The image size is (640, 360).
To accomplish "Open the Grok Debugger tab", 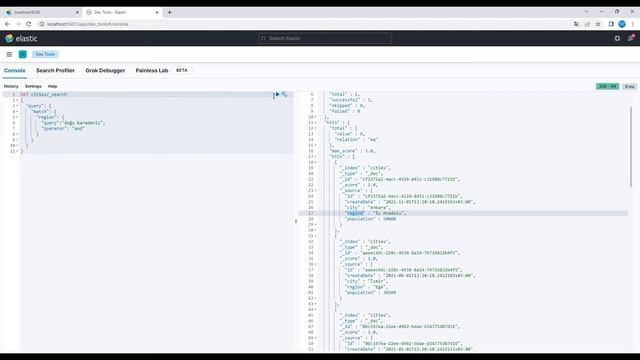I will [x=105, y=70].
